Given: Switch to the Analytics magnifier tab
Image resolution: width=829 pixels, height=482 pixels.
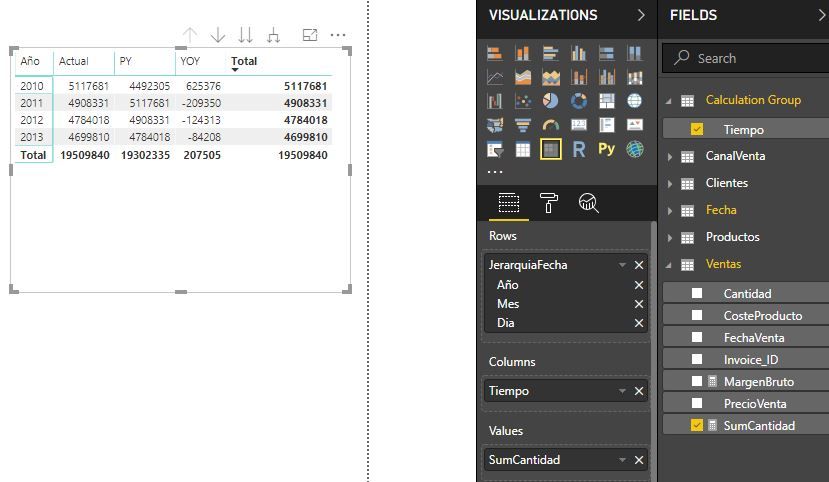Looking at the screenshot, I should click(588, 203).
